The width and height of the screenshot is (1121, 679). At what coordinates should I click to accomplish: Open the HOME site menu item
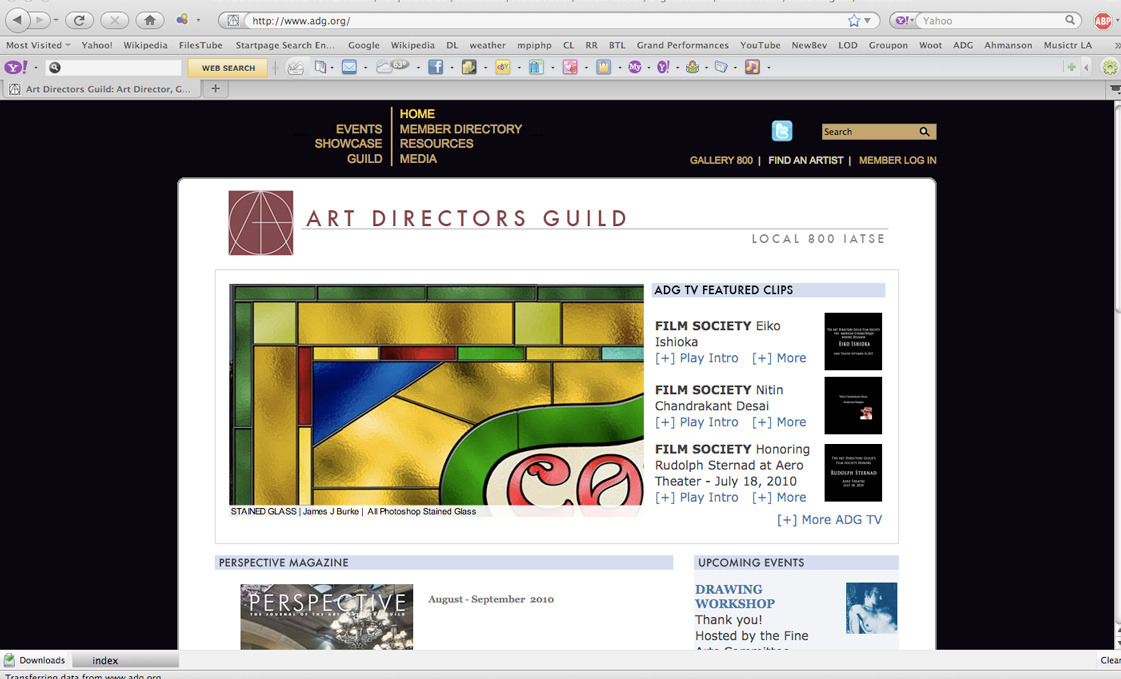point(417,114)
